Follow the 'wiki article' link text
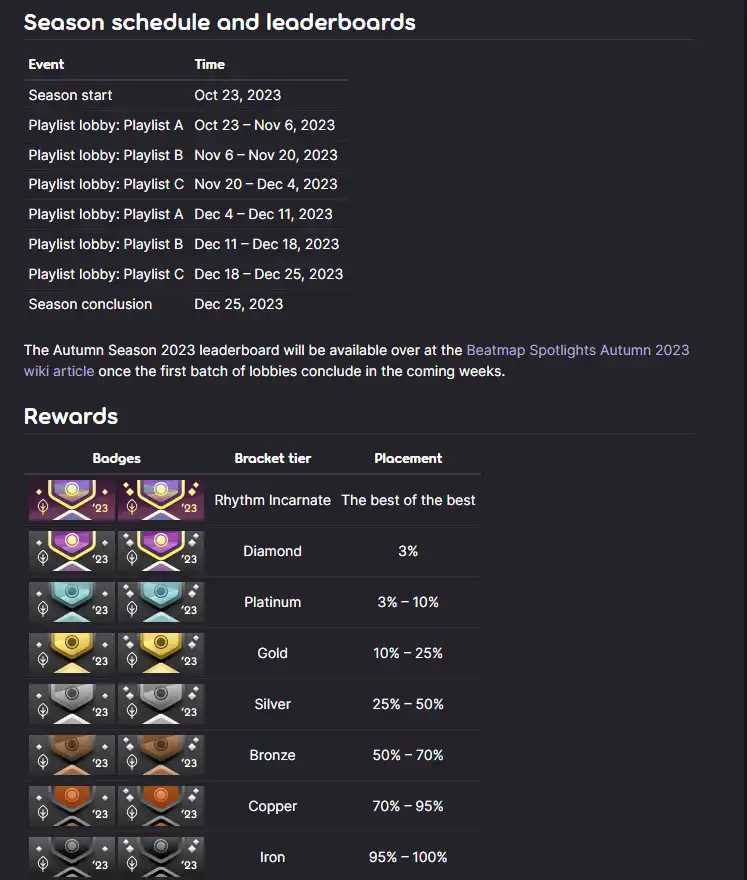747x880 pixels. [x=59, y=371]
